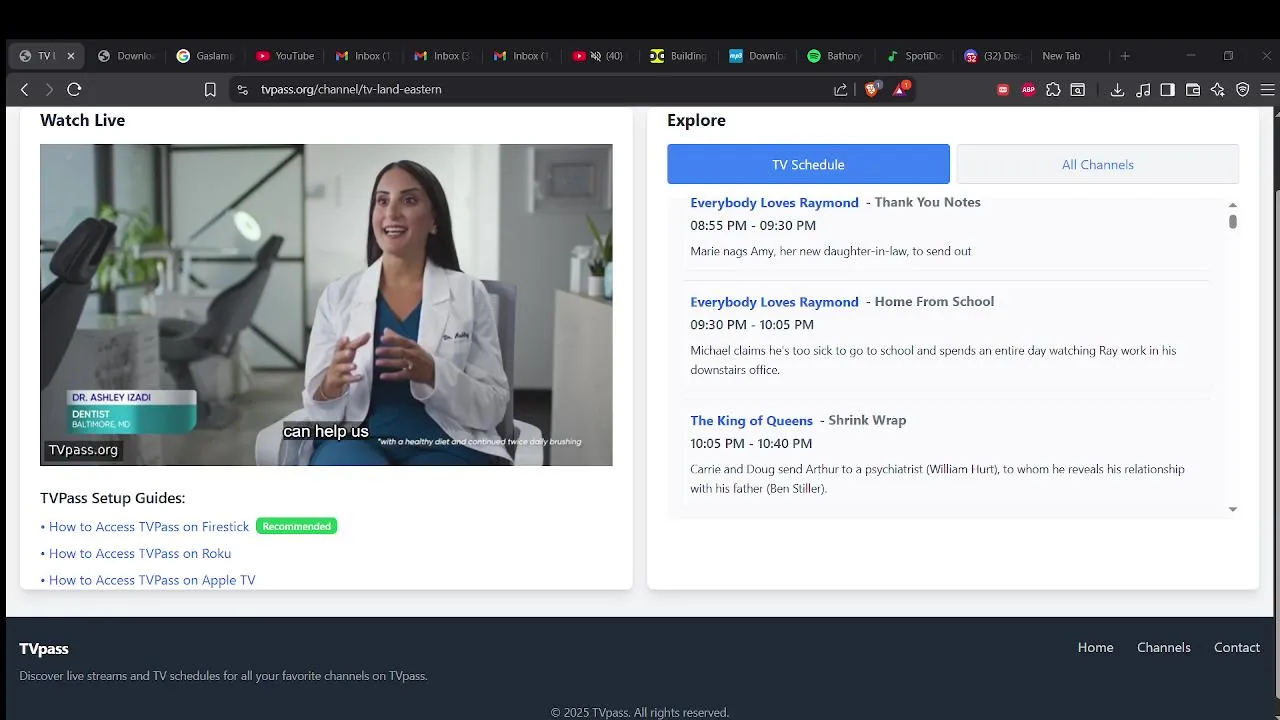Share this page using the share icon
The height and width of the screenshot is (720, 1280).
pos(841,89)
